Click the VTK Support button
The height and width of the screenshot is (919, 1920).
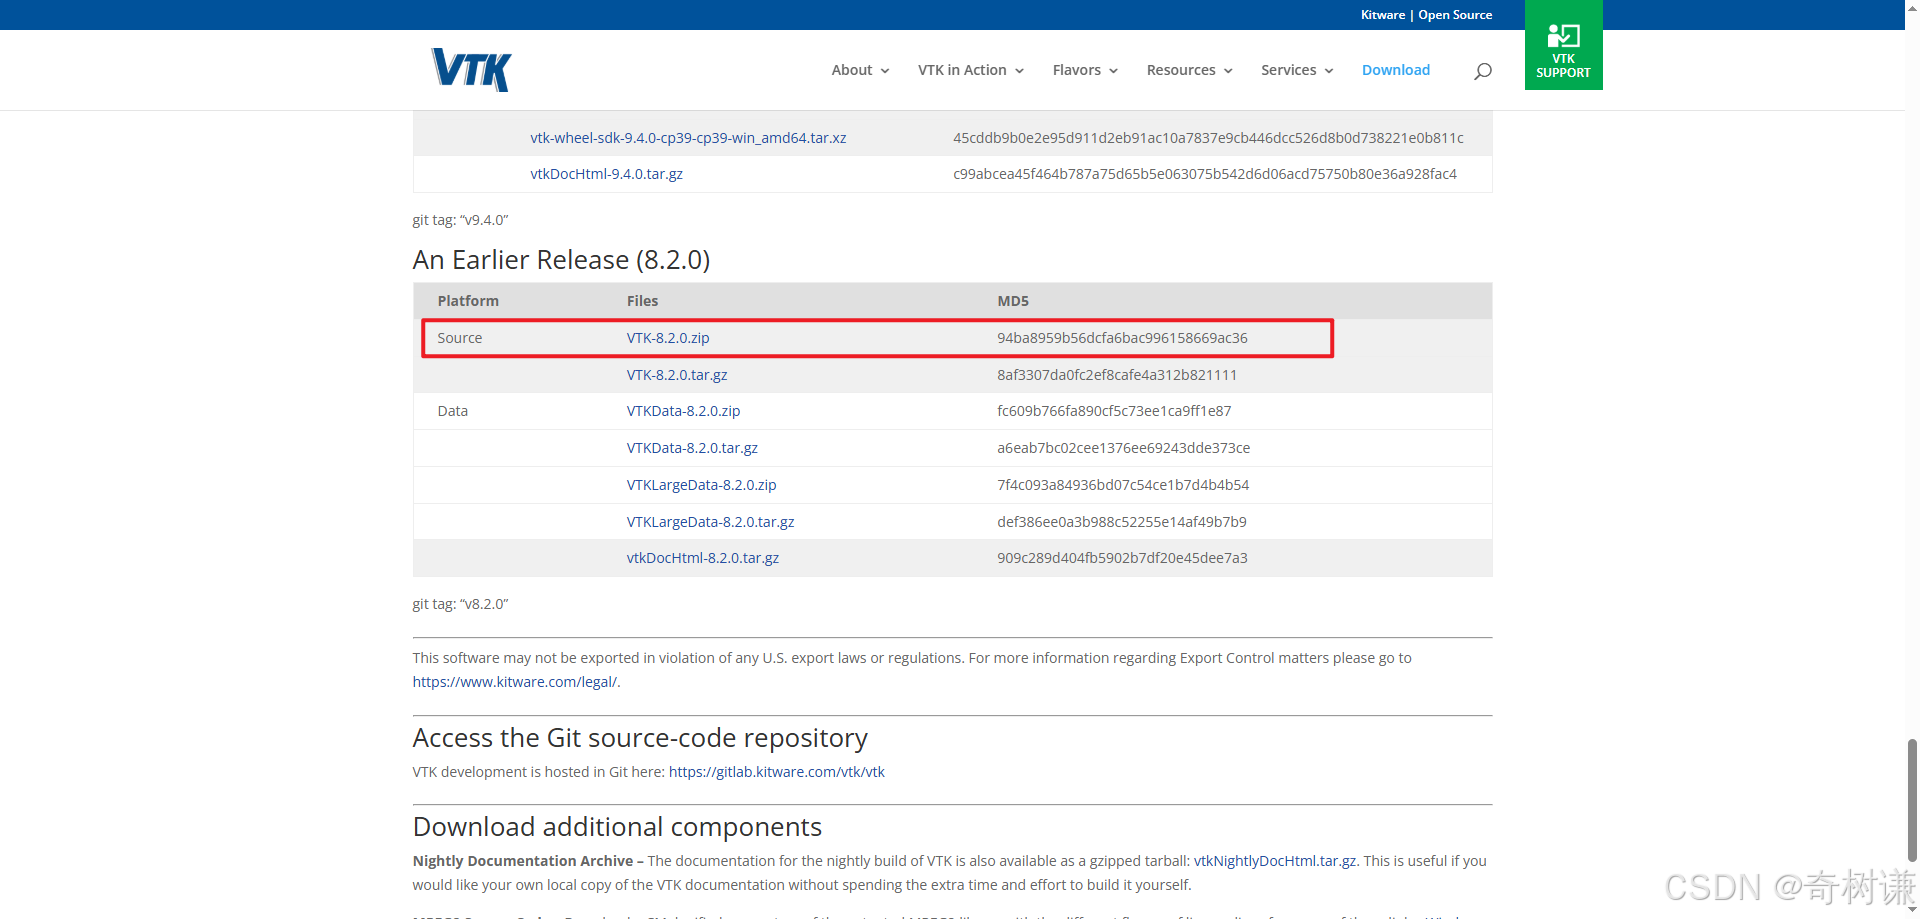(x=1563, y=45)
